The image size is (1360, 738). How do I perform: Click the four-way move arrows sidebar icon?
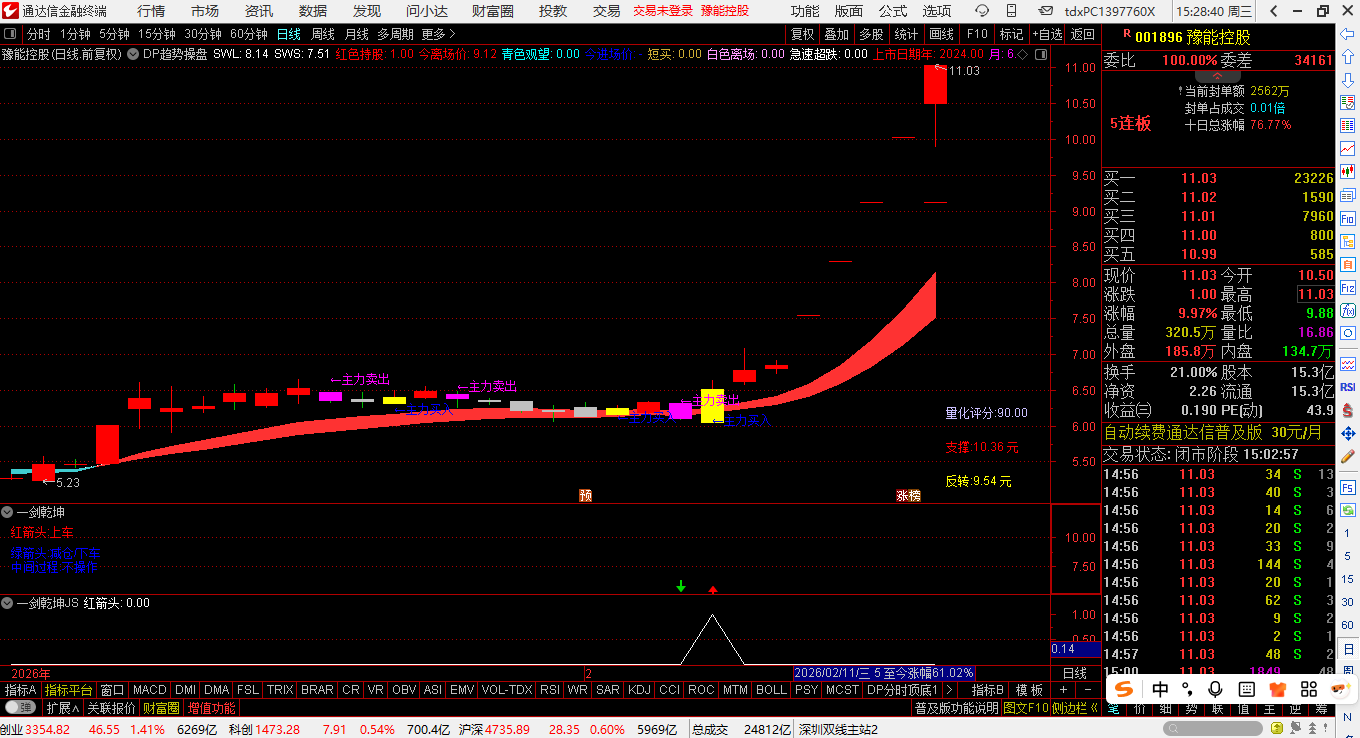pyautogui.click(x=1348, y=433)
